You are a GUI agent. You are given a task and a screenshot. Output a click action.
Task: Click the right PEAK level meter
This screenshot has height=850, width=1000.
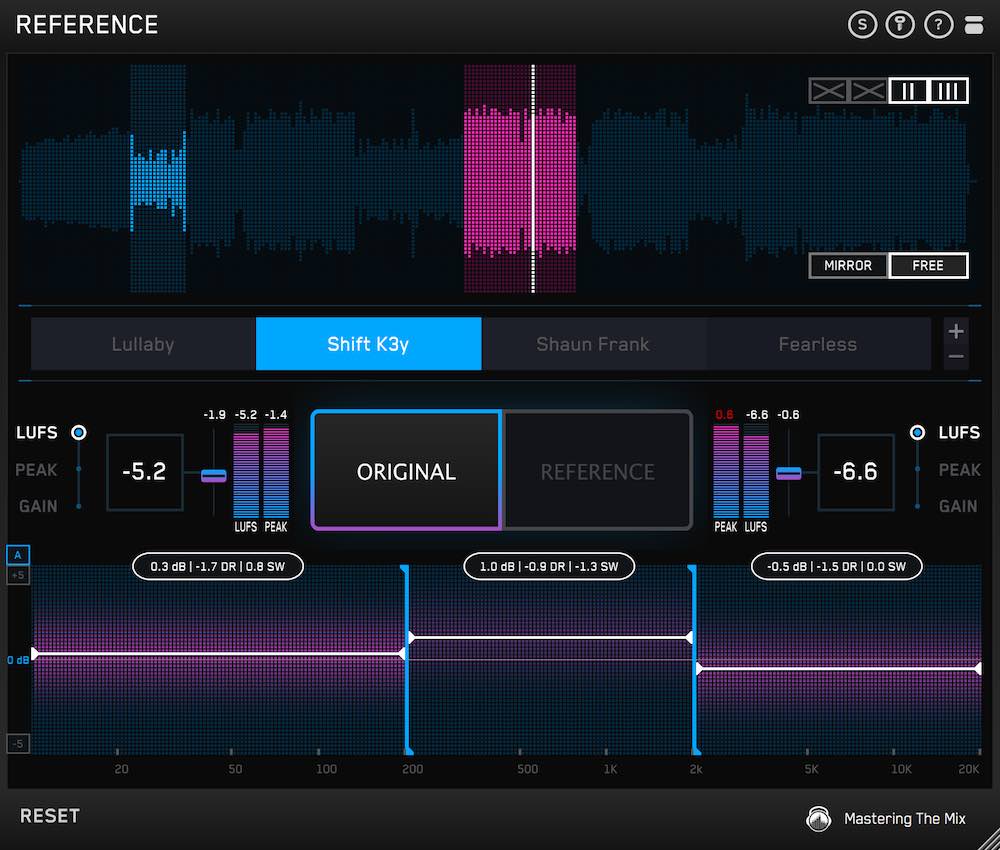726,472
